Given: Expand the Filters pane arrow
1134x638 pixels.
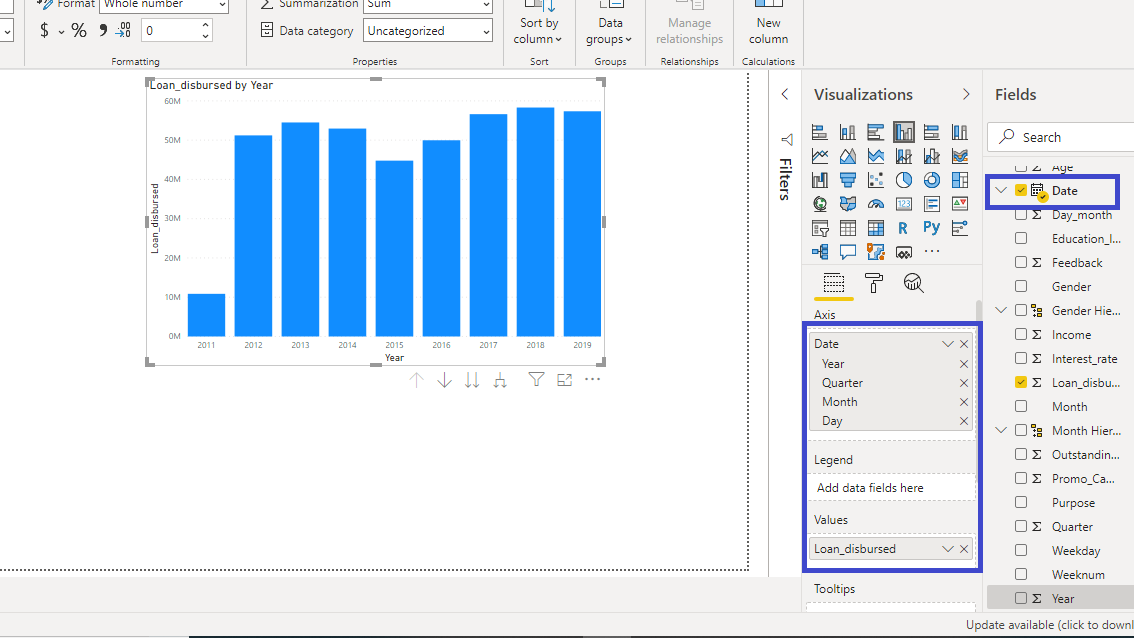Looking at the screenshot, I should (x=785, y=95).
